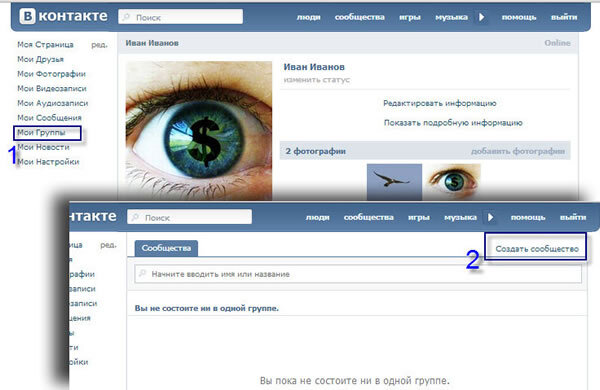Image resolution: width=600 pixels, height=390 pixels.
Task: Open 'люди' in the upper header
Action: (x=308, y=17)
